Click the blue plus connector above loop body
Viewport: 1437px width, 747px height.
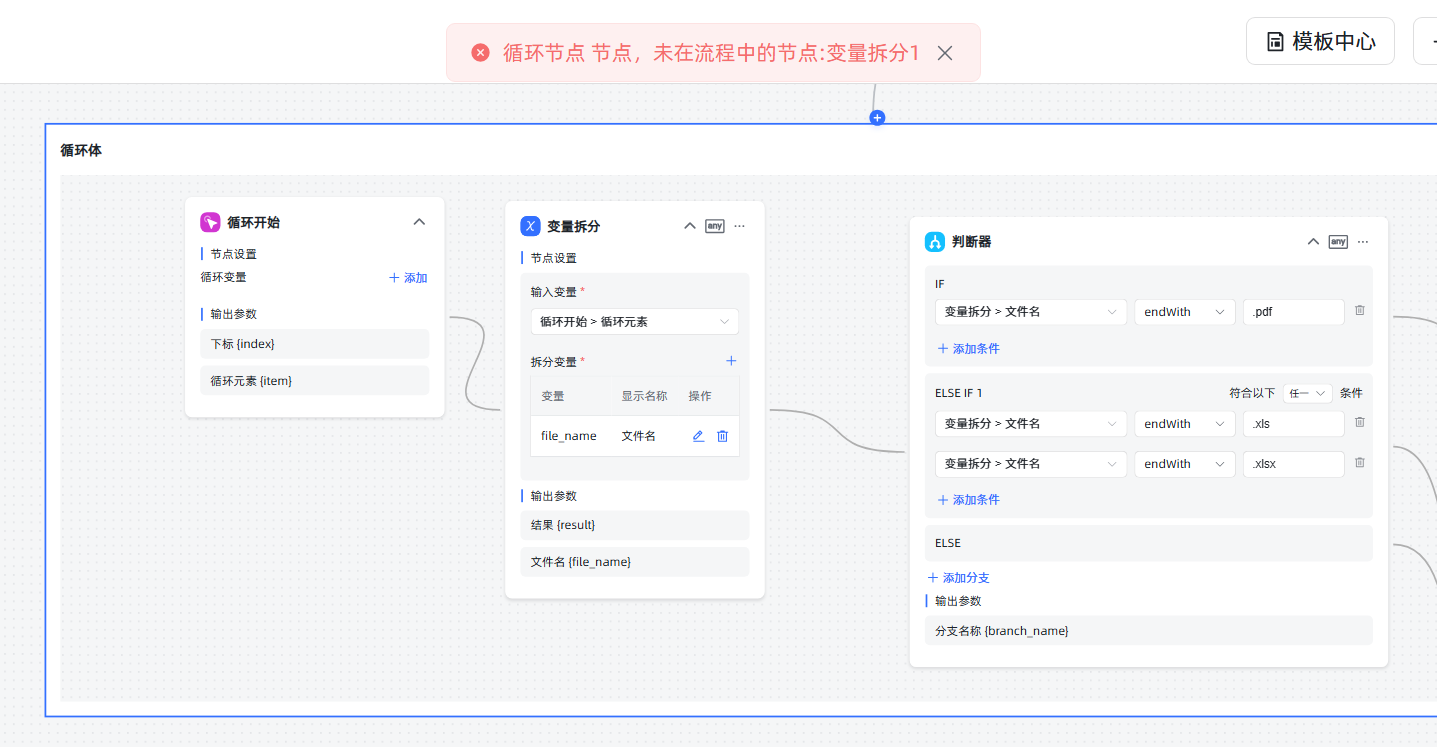[x=877, y=118]
